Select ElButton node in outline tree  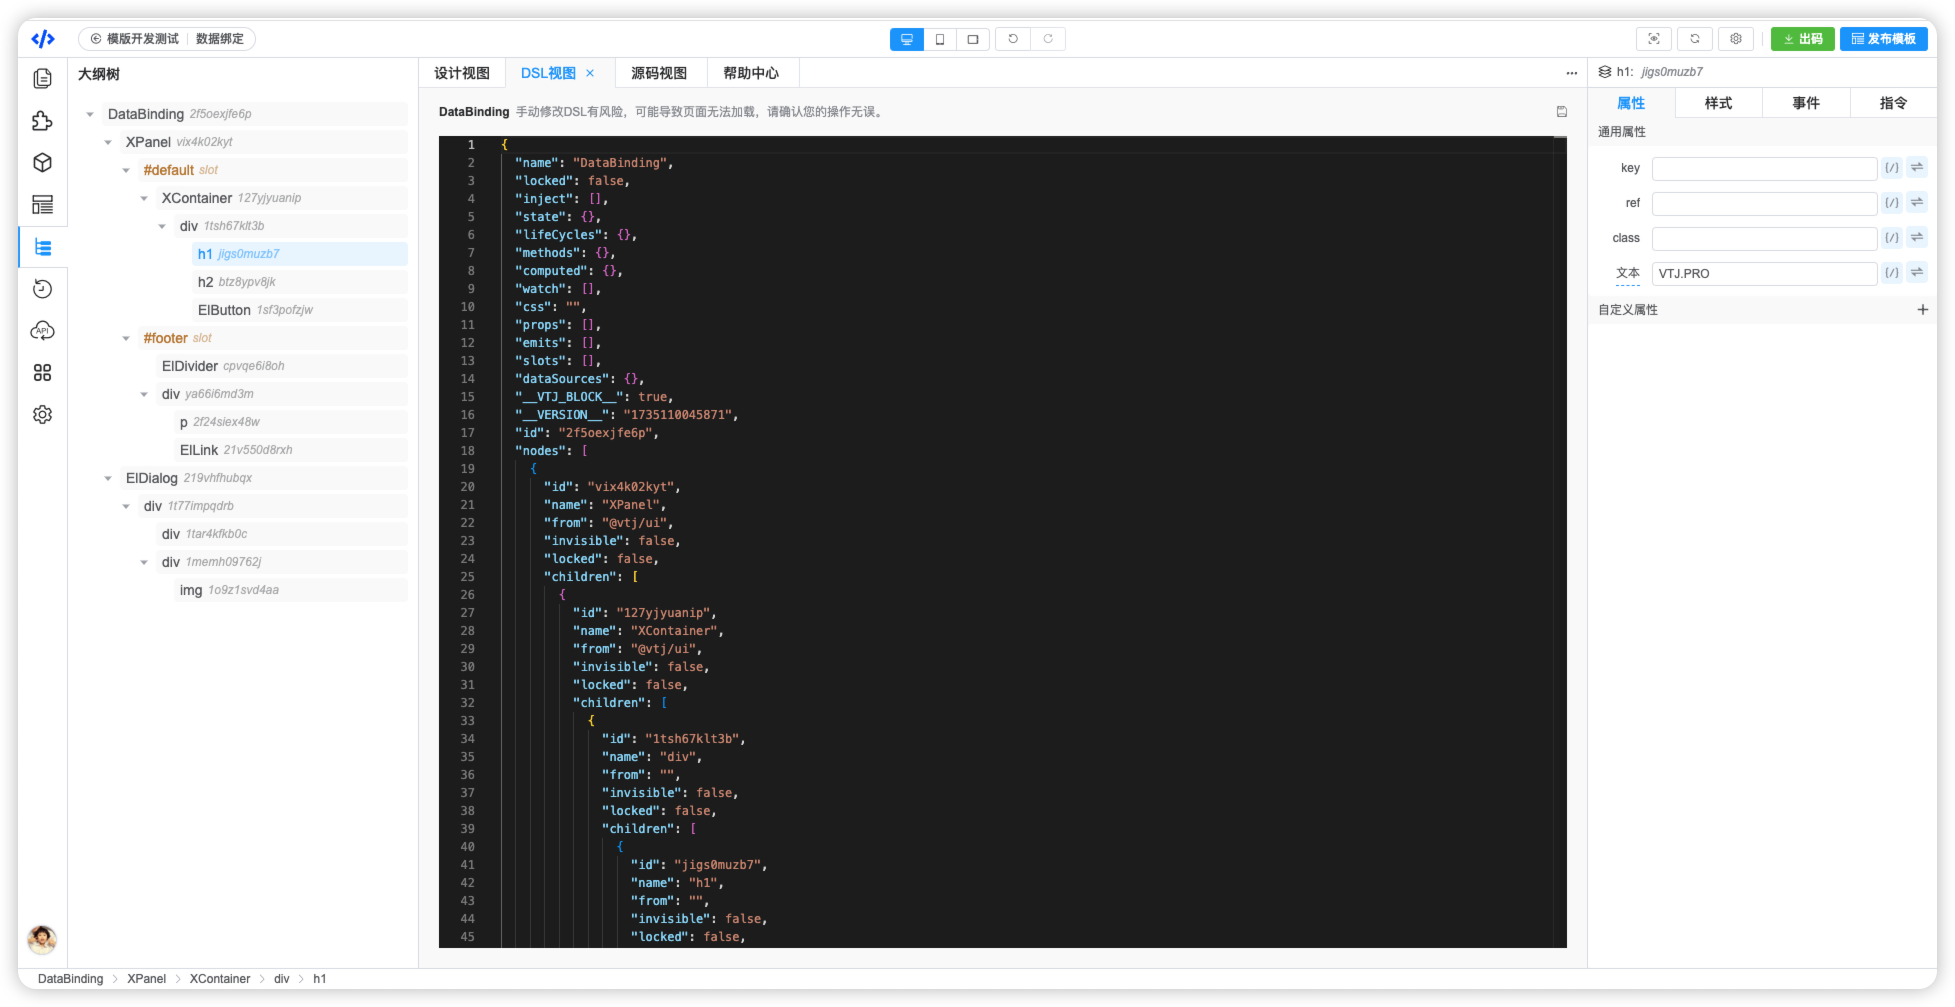(x=224, y=310)
